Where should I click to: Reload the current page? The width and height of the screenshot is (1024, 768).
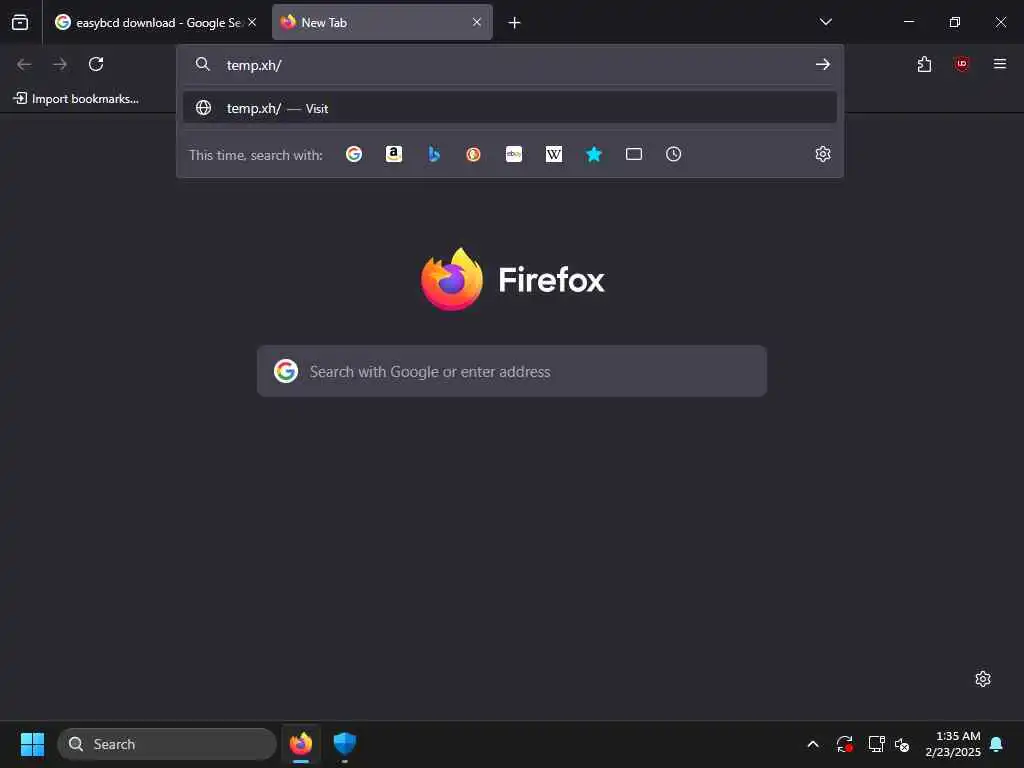[96, 64]
